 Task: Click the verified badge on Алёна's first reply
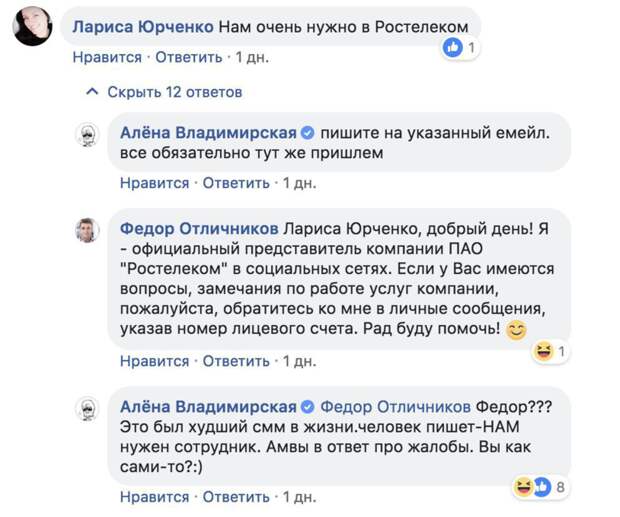tap(307, 132)
